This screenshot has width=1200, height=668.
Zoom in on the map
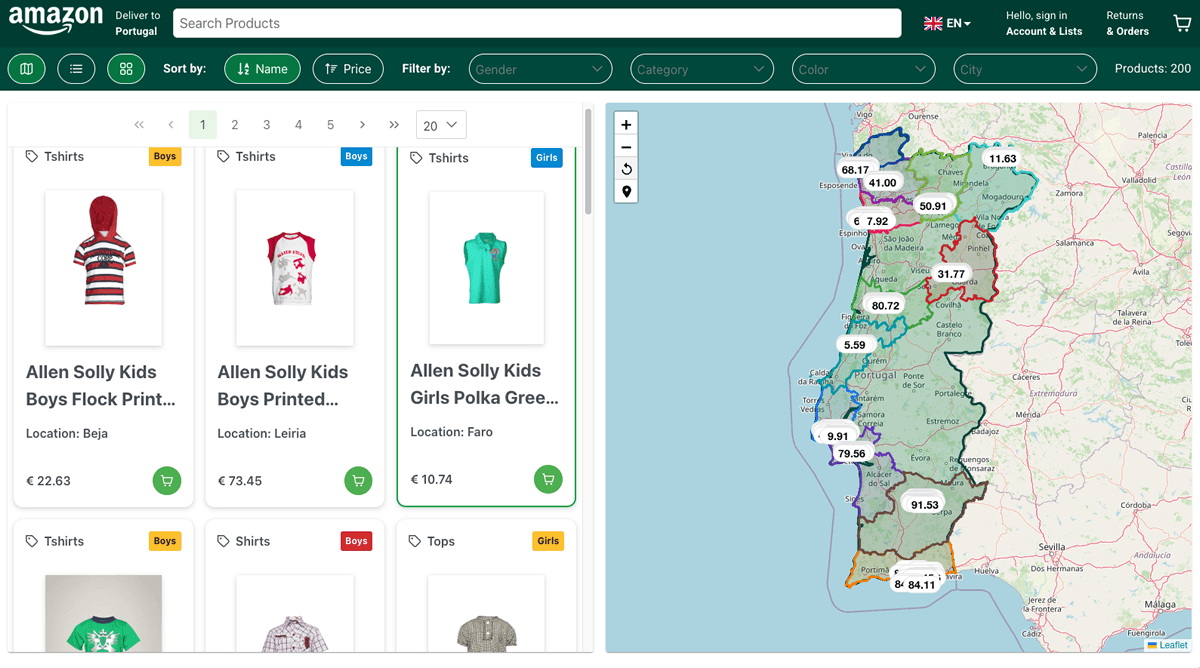[x=626, y=125]
